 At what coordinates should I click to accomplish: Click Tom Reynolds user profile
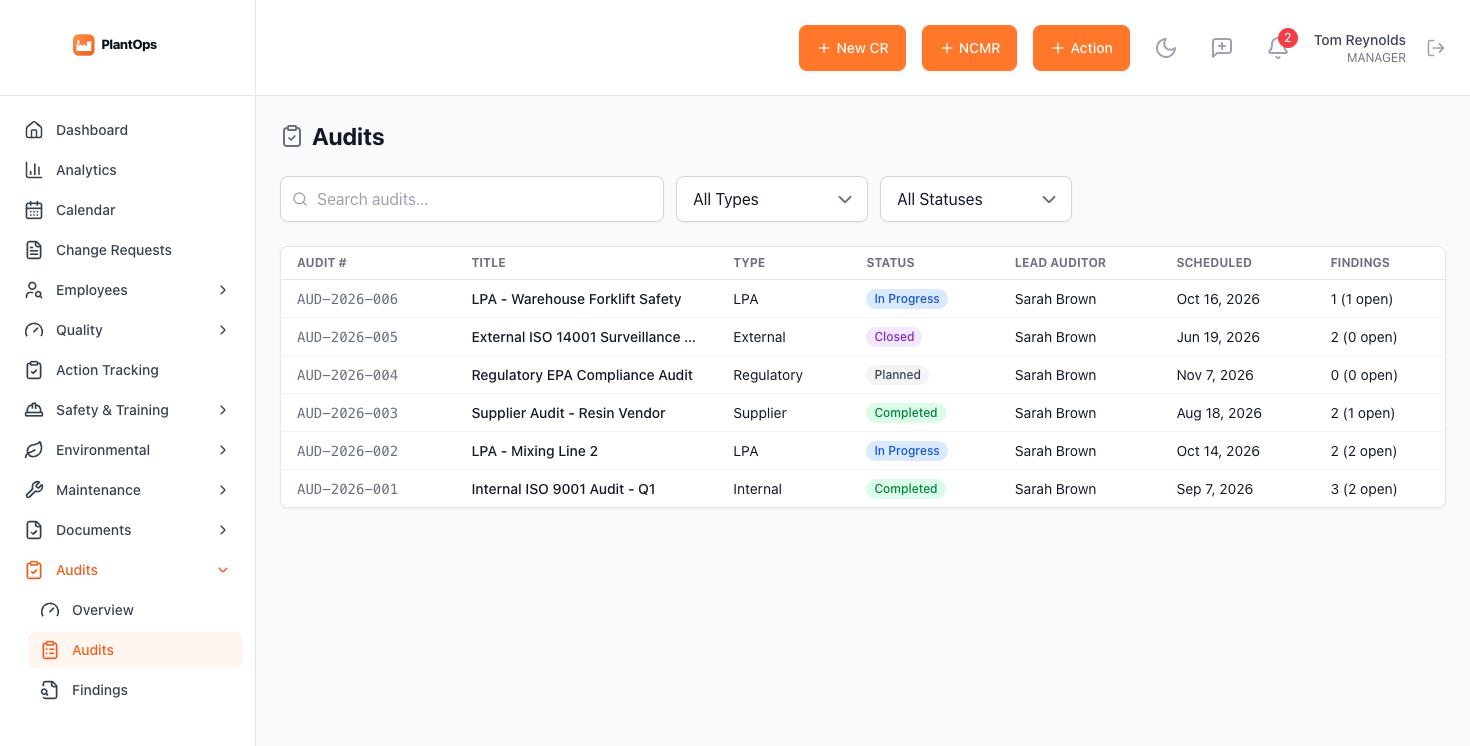pos(1359,48)
